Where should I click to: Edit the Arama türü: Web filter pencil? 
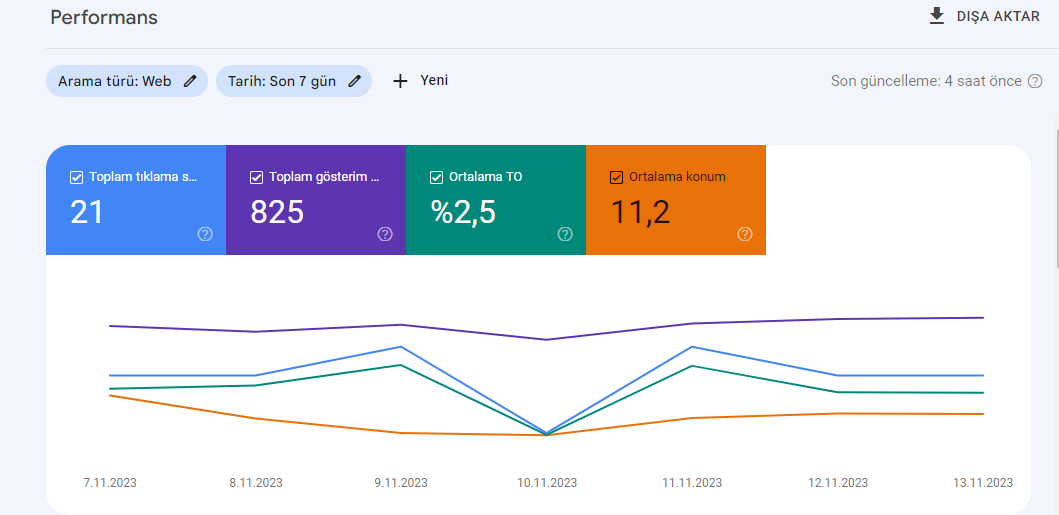coord(190,82)
